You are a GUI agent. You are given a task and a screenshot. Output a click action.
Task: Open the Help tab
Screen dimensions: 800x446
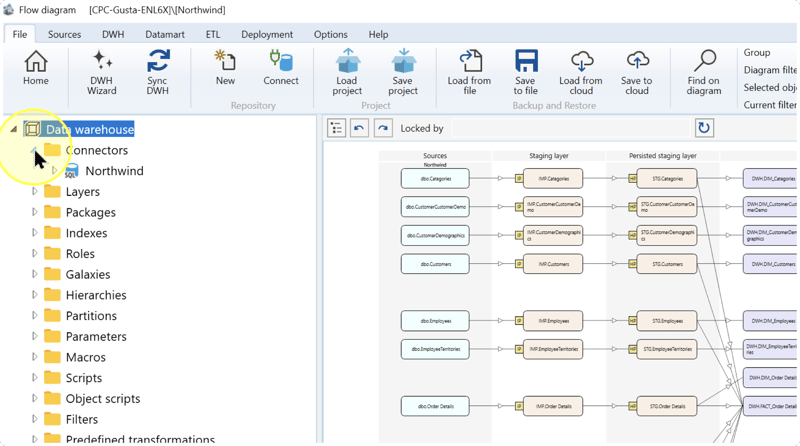(x=378, y=34)
